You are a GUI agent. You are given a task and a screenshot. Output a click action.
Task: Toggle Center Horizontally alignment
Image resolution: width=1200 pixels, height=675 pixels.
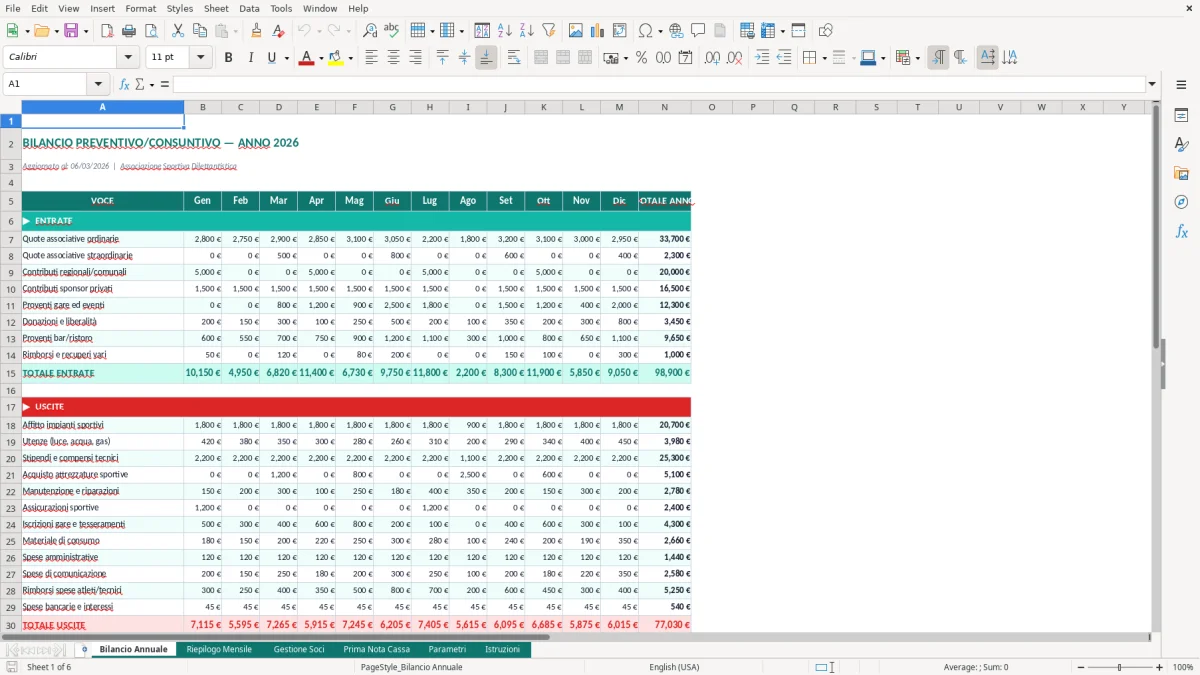(393, 58)
